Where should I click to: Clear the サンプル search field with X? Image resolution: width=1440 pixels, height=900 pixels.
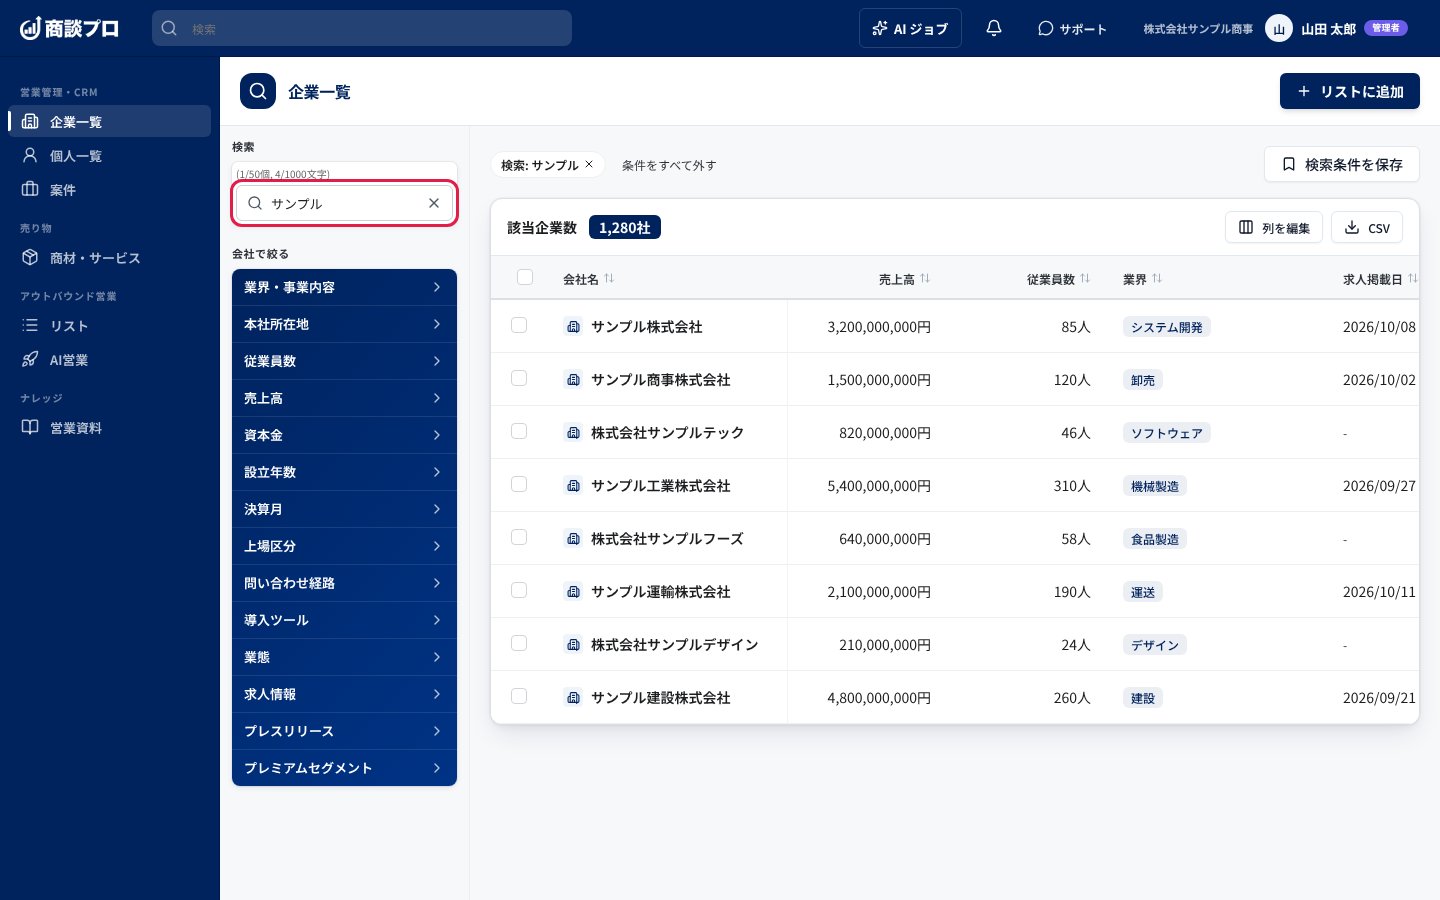(434, 203)
